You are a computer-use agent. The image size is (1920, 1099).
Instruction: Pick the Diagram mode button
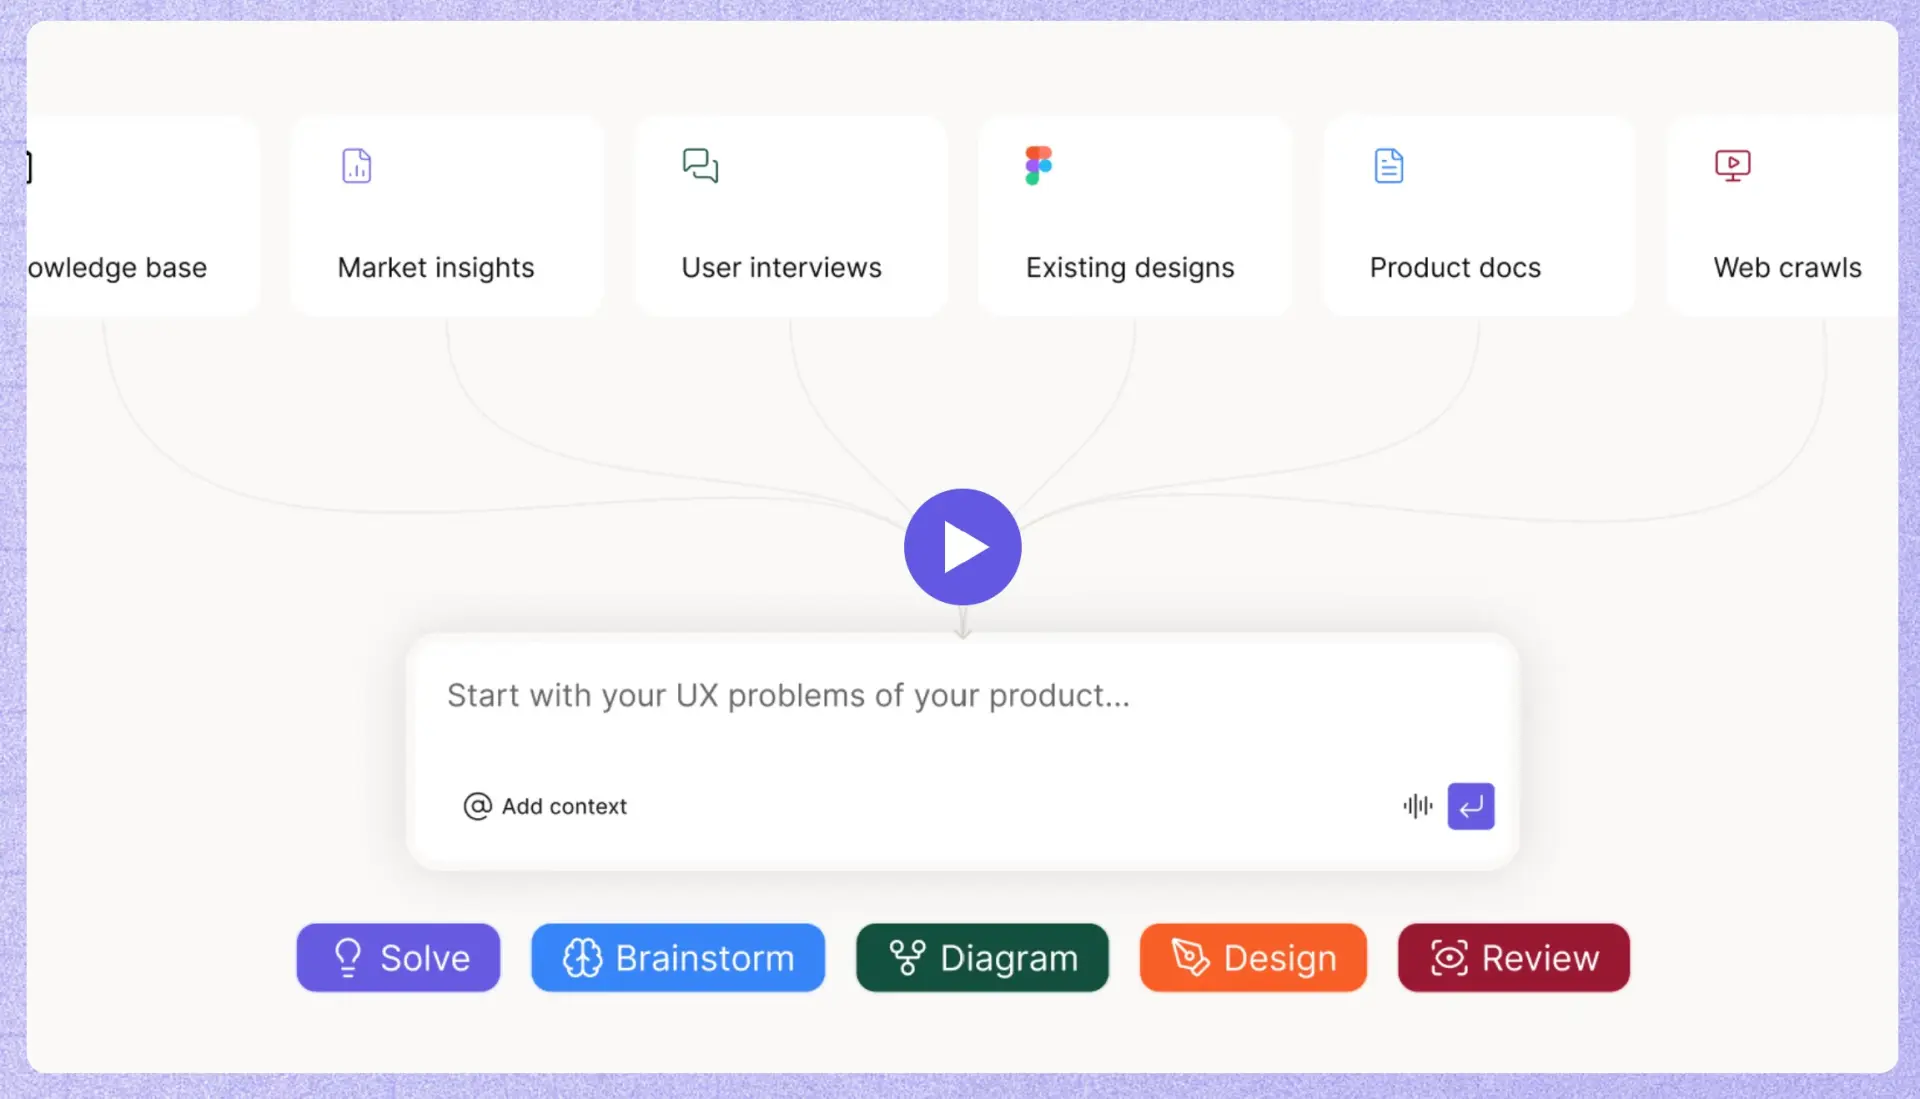pyautogui.click(x=982, y=958)
